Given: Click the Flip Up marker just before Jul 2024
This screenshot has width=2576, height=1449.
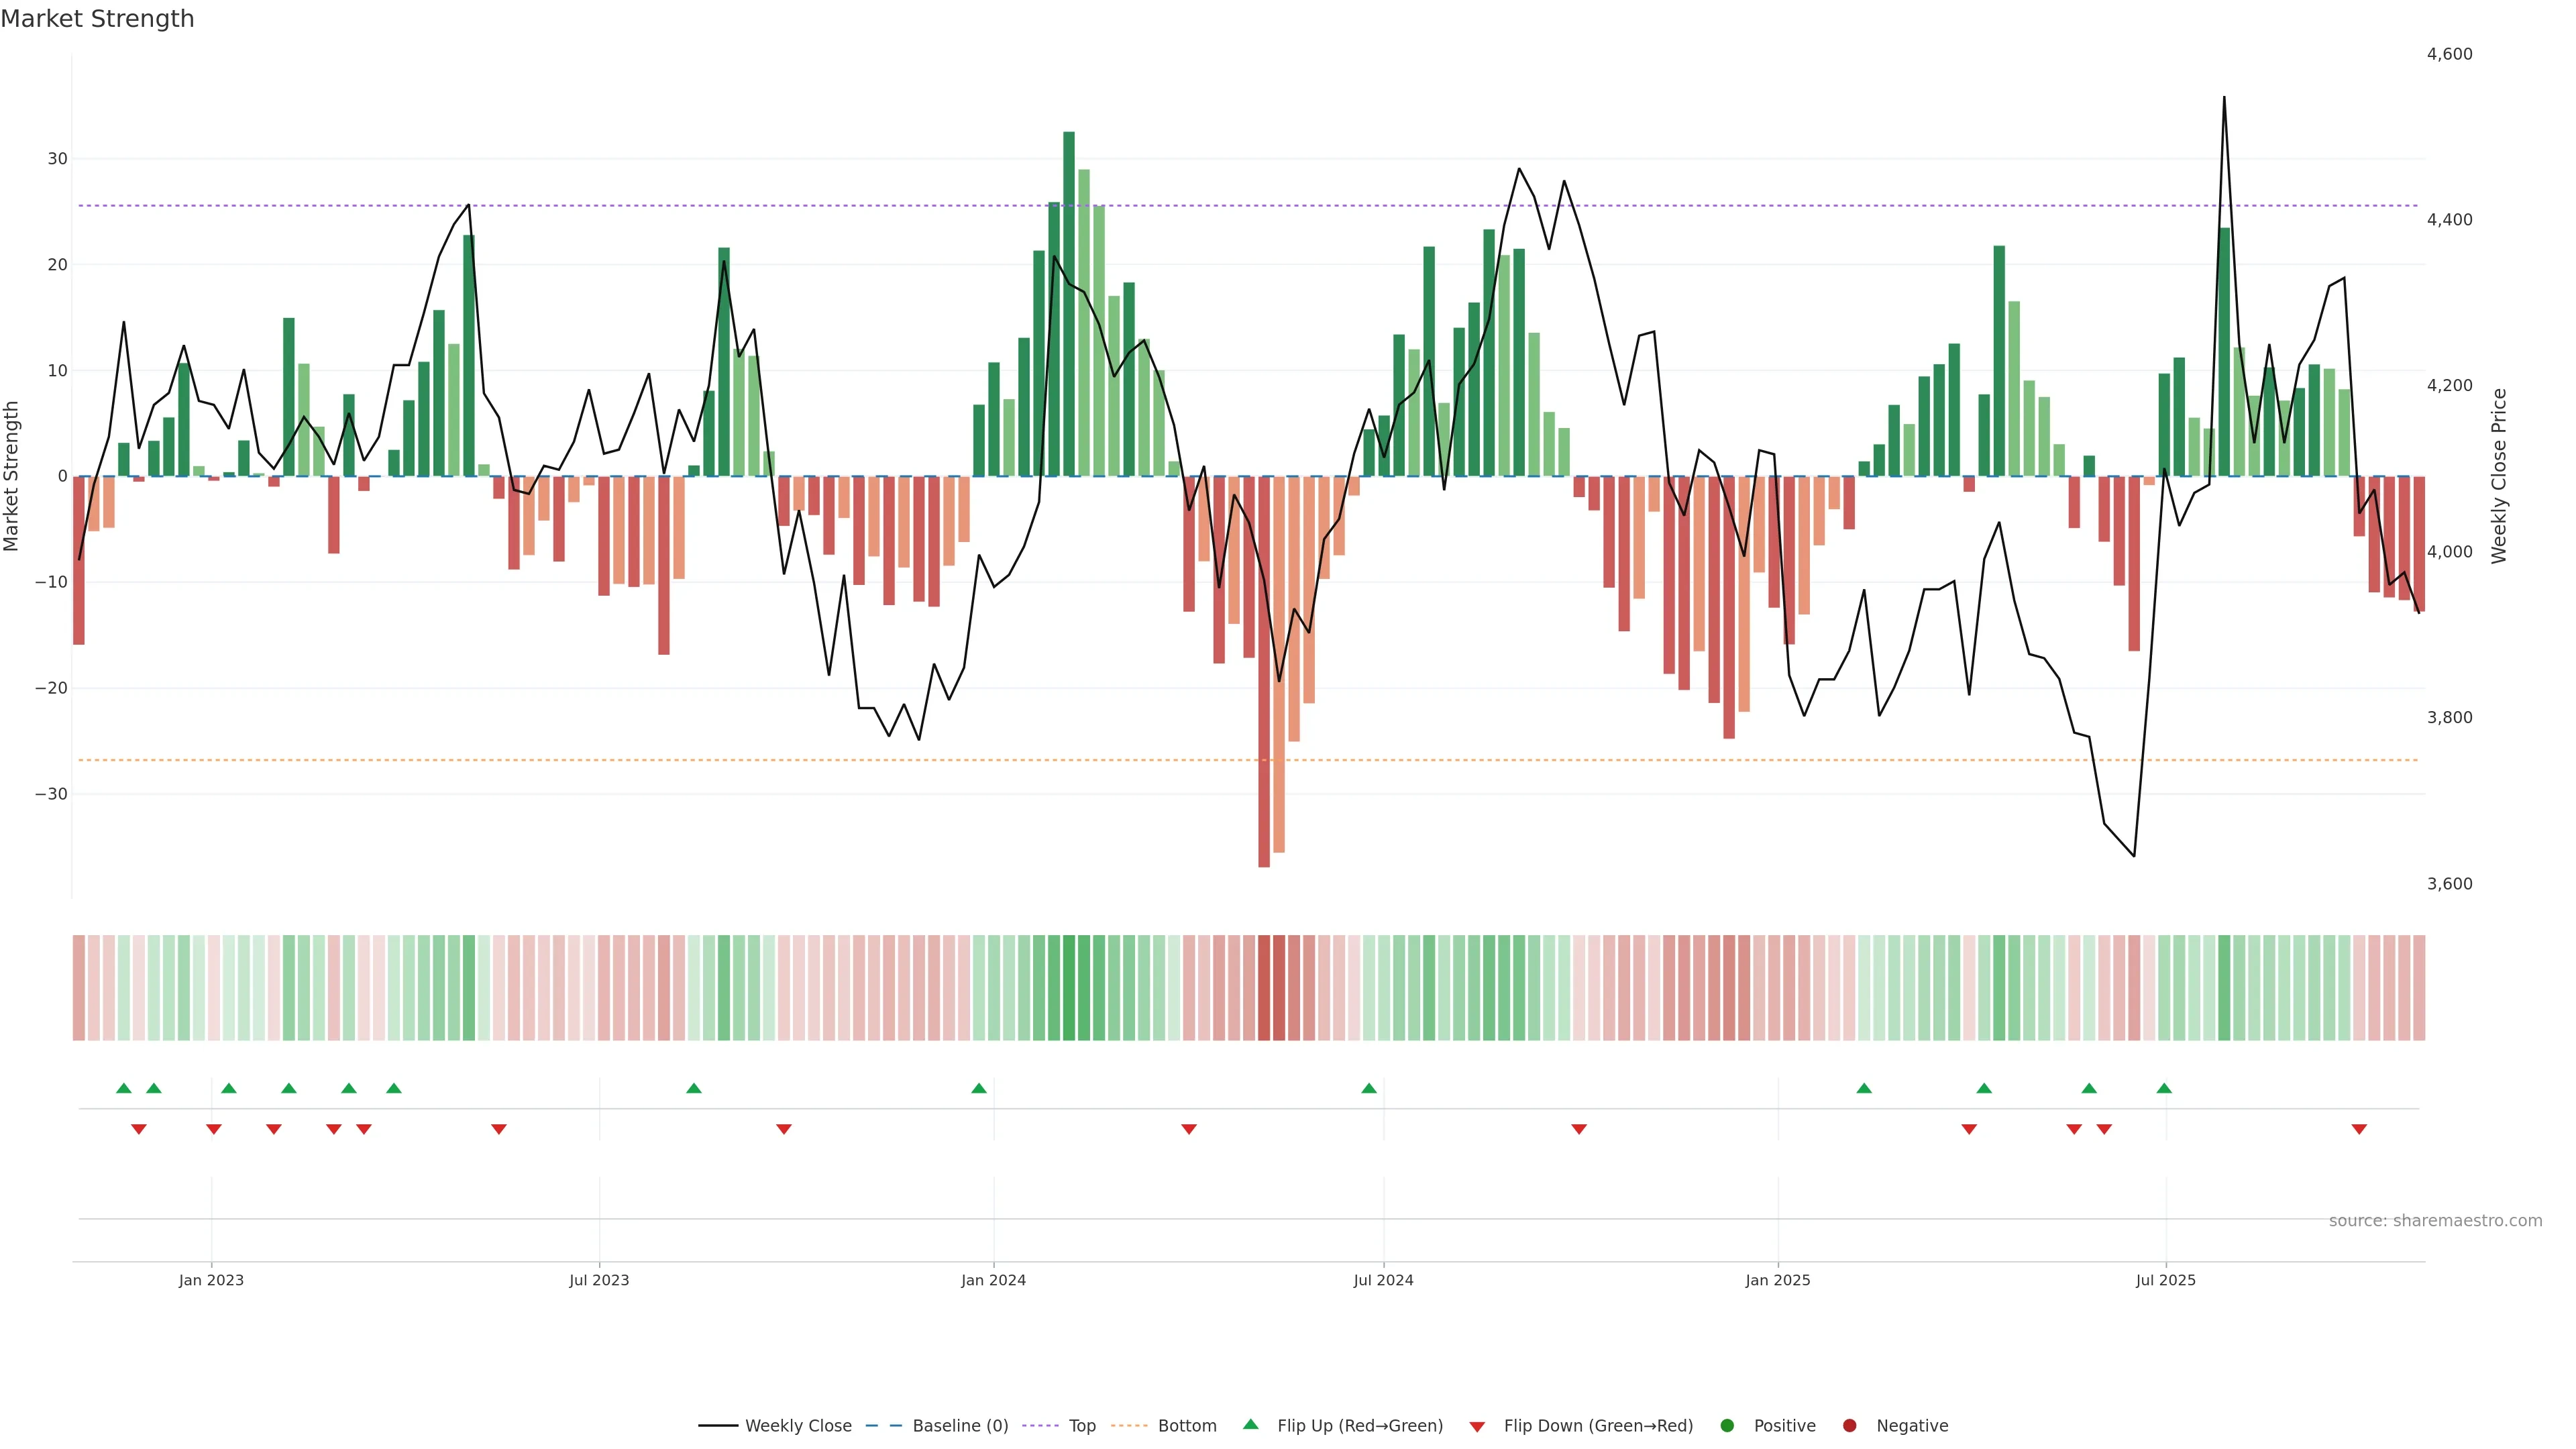Looking at the screenshot, I should (x=1369, y=1088).
